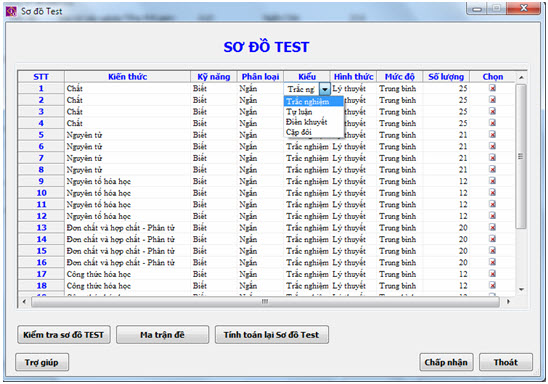The height and width of the screenshot is (384, 548).
Task: Click the Chọn column header
Action: (492, 77)
